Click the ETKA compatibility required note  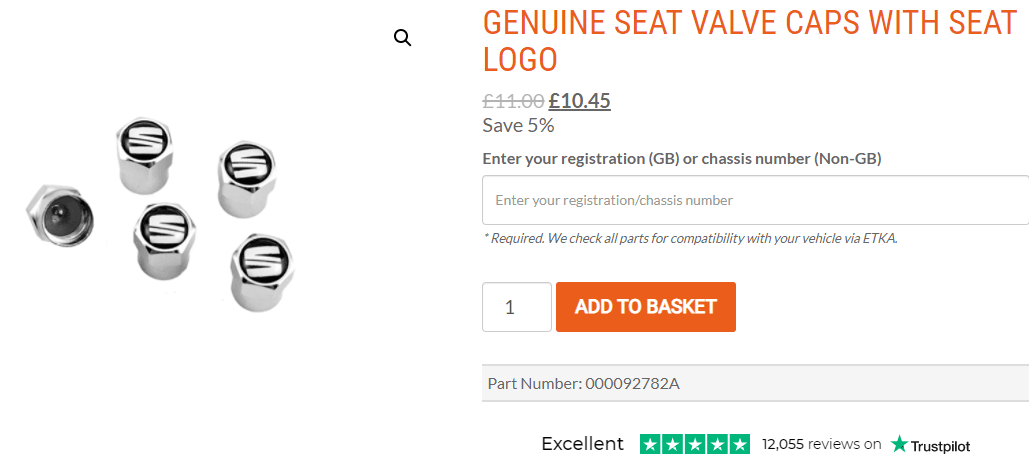coord(690,238)
